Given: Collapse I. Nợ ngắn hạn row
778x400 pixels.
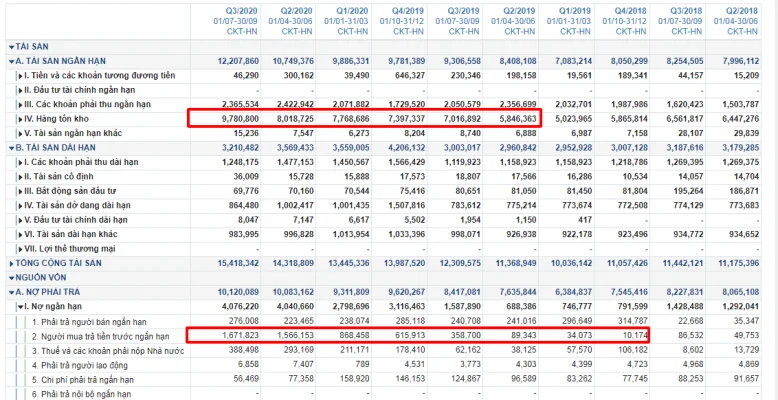Looking at the screenshot, I should [x=20, y=306].
